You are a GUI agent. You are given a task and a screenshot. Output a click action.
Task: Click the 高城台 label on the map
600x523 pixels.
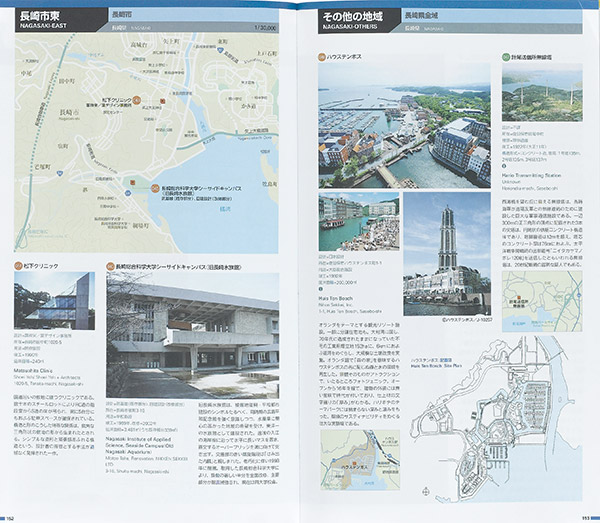pyautogui.click(x=138, y=45)
